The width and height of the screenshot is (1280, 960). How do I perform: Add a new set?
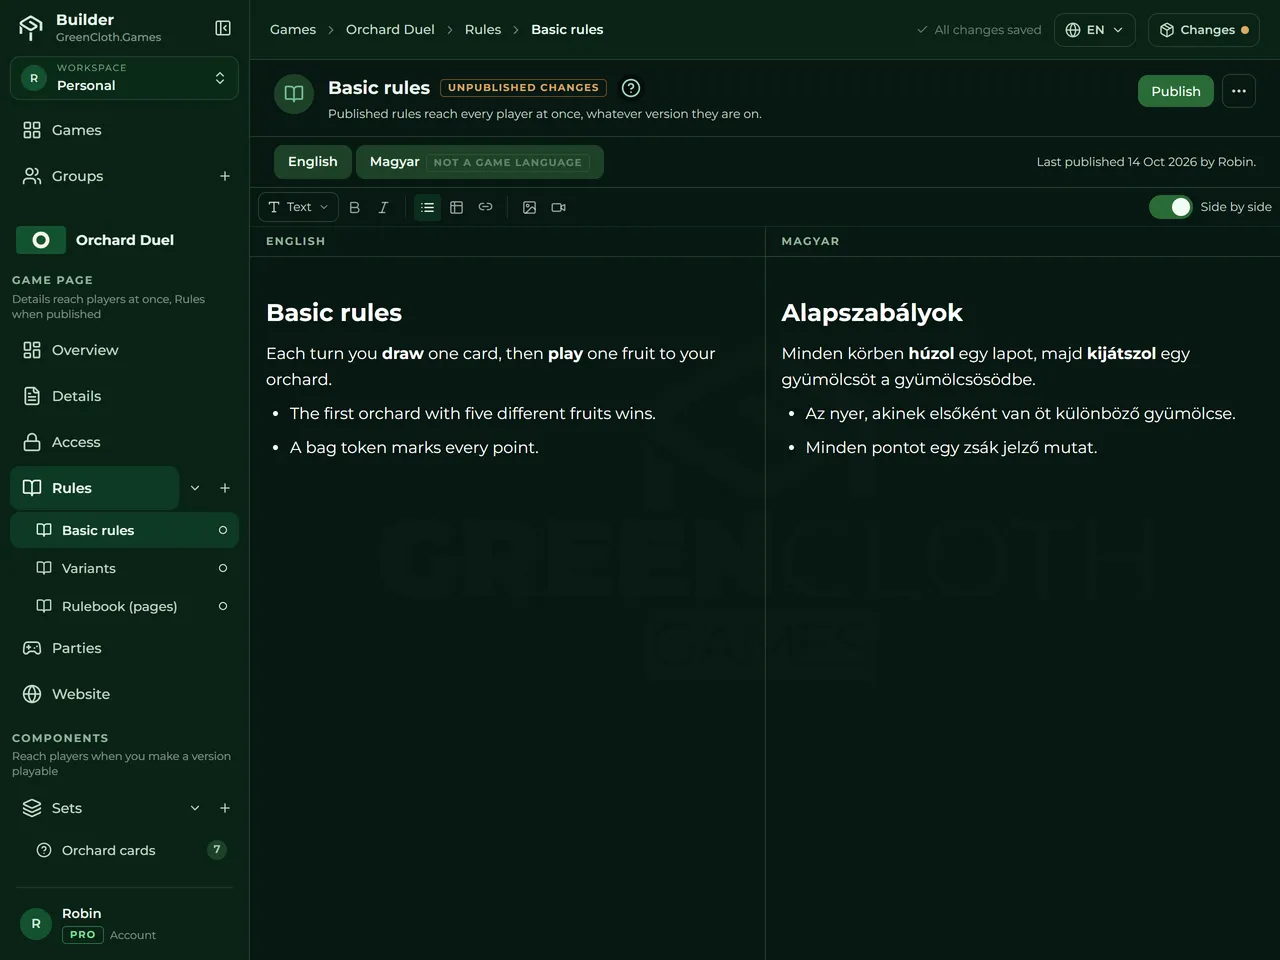tap(225, 808)
